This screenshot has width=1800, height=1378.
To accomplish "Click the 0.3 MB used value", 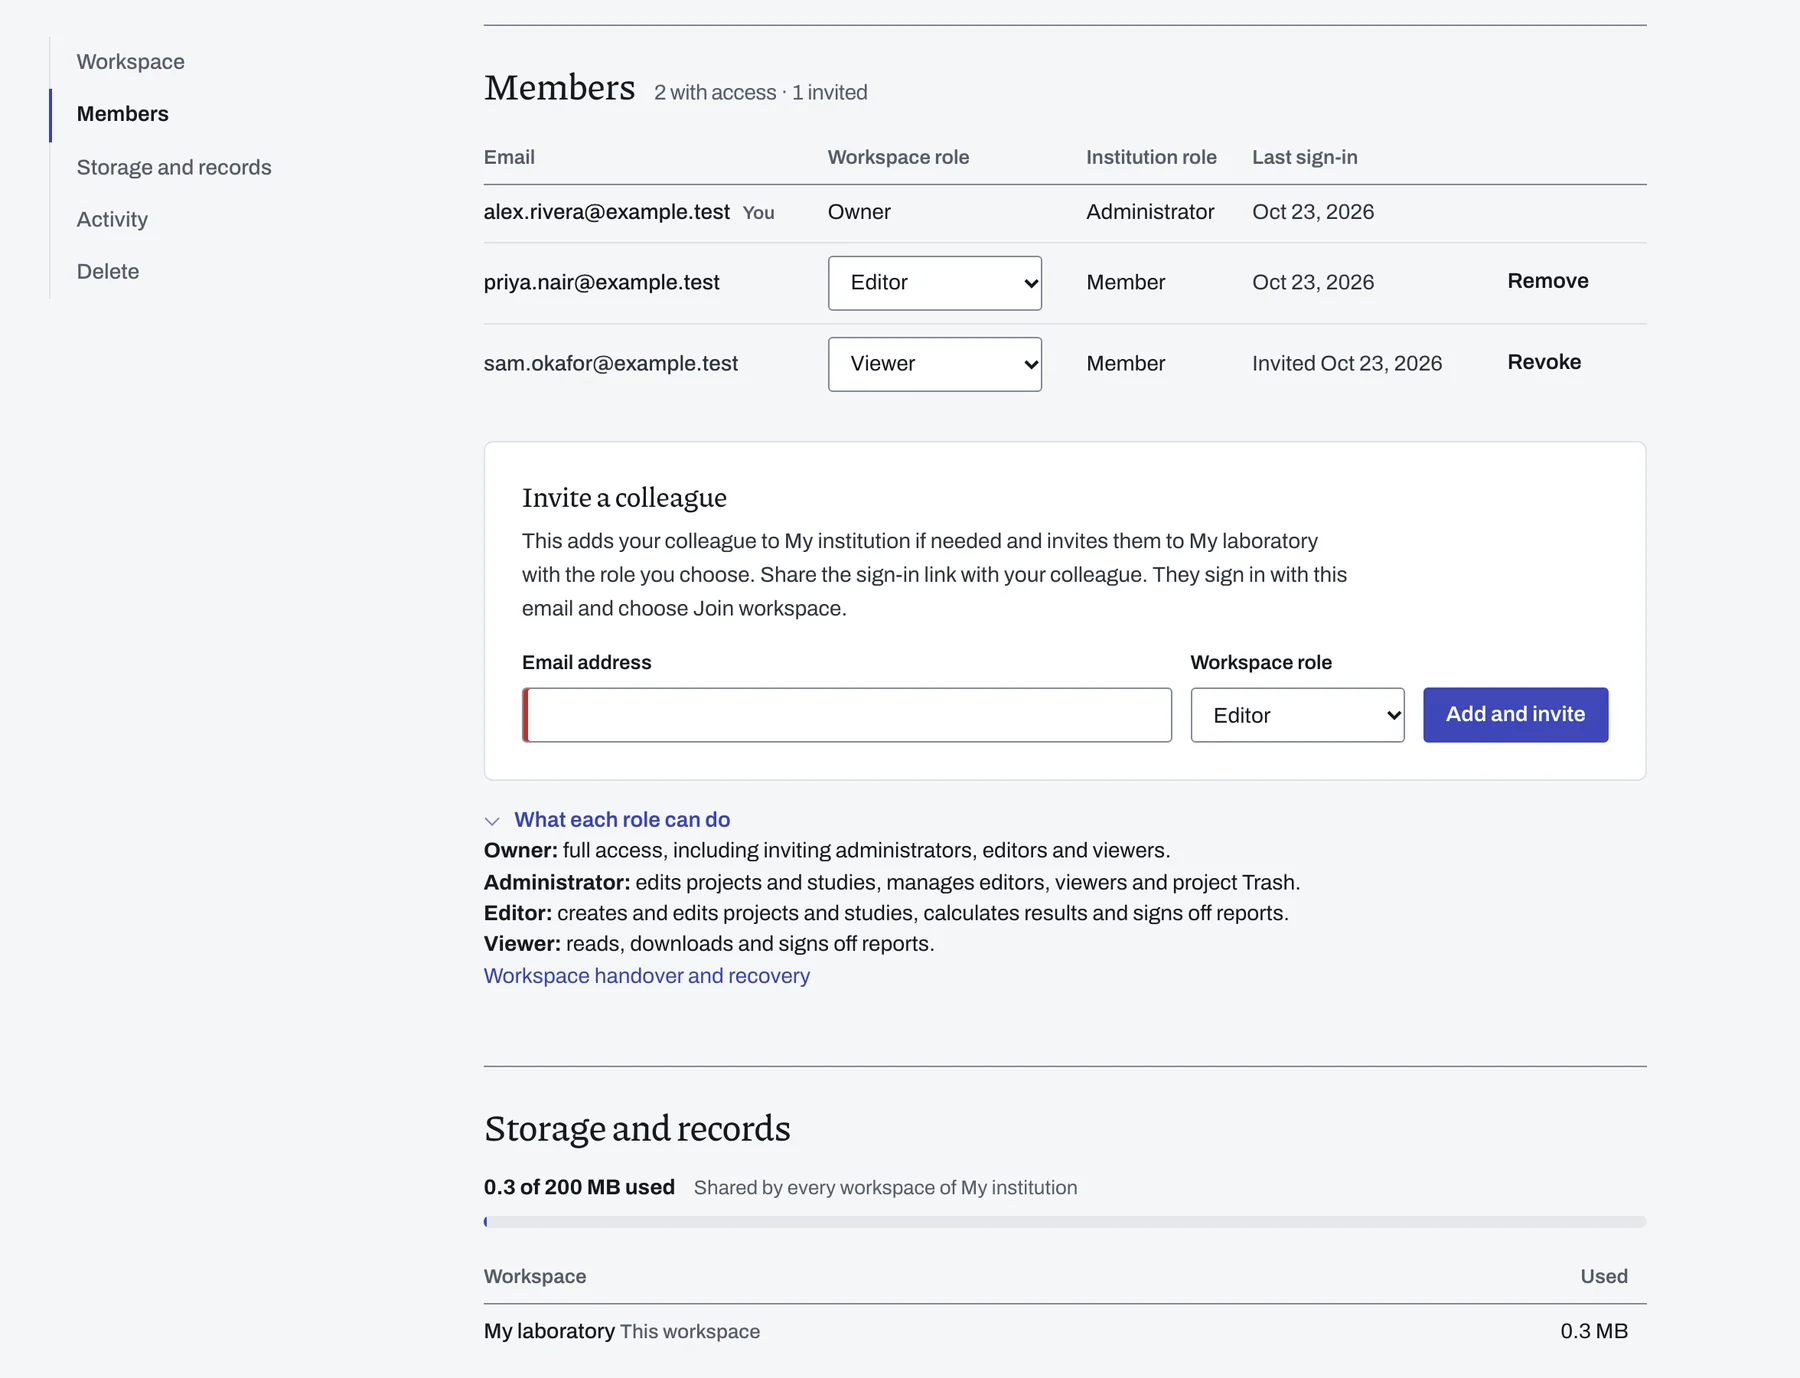I will (x=1594, y=1332).
